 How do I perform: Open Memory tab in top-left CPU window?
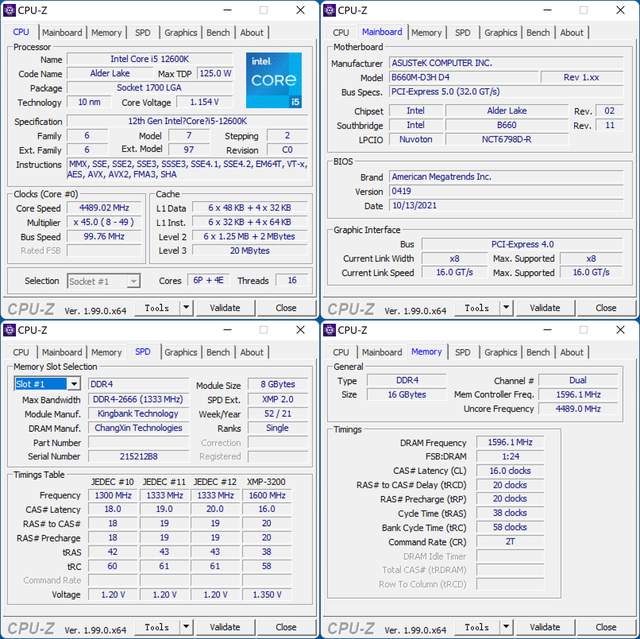pos(106,33)
